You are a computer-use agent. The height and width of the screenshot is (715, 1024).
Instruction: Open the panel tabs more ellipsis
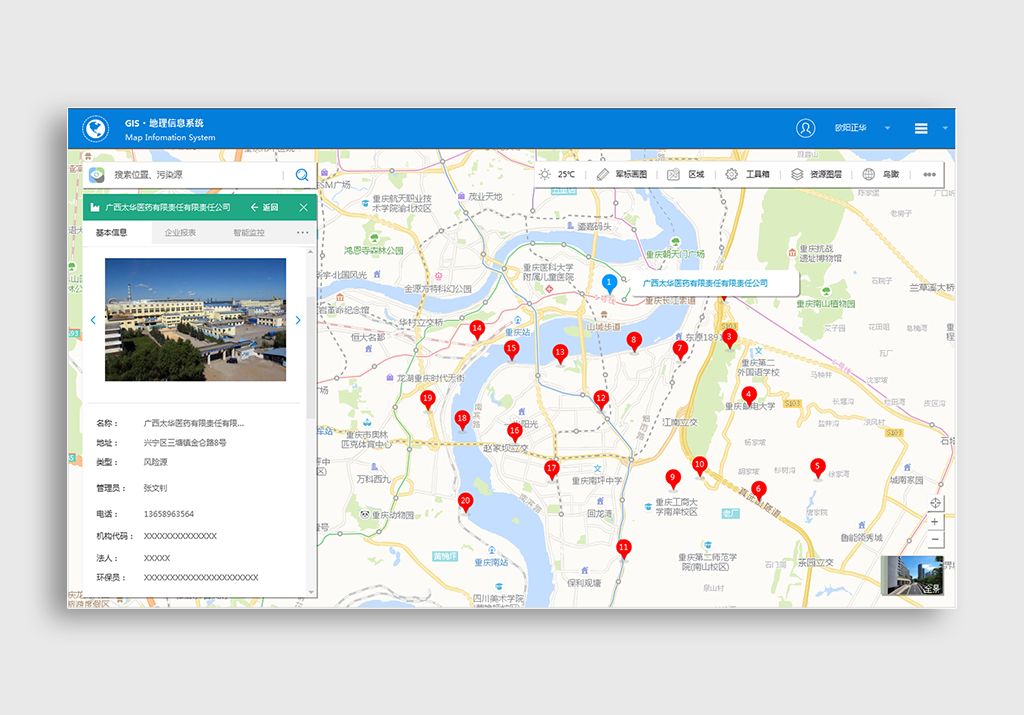(x=302, y=232)
